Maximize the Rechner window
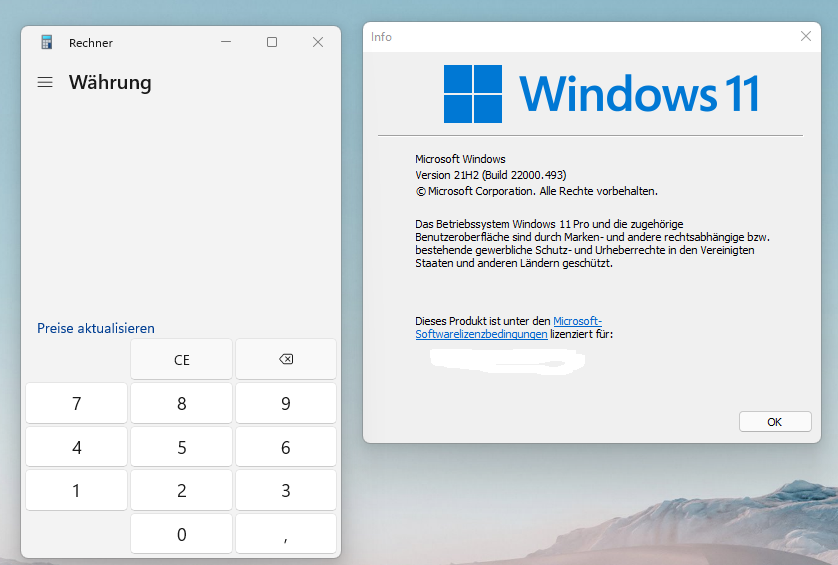Image resolution: width=838 pixels, height=565 pixels. [x=272, y=42]
